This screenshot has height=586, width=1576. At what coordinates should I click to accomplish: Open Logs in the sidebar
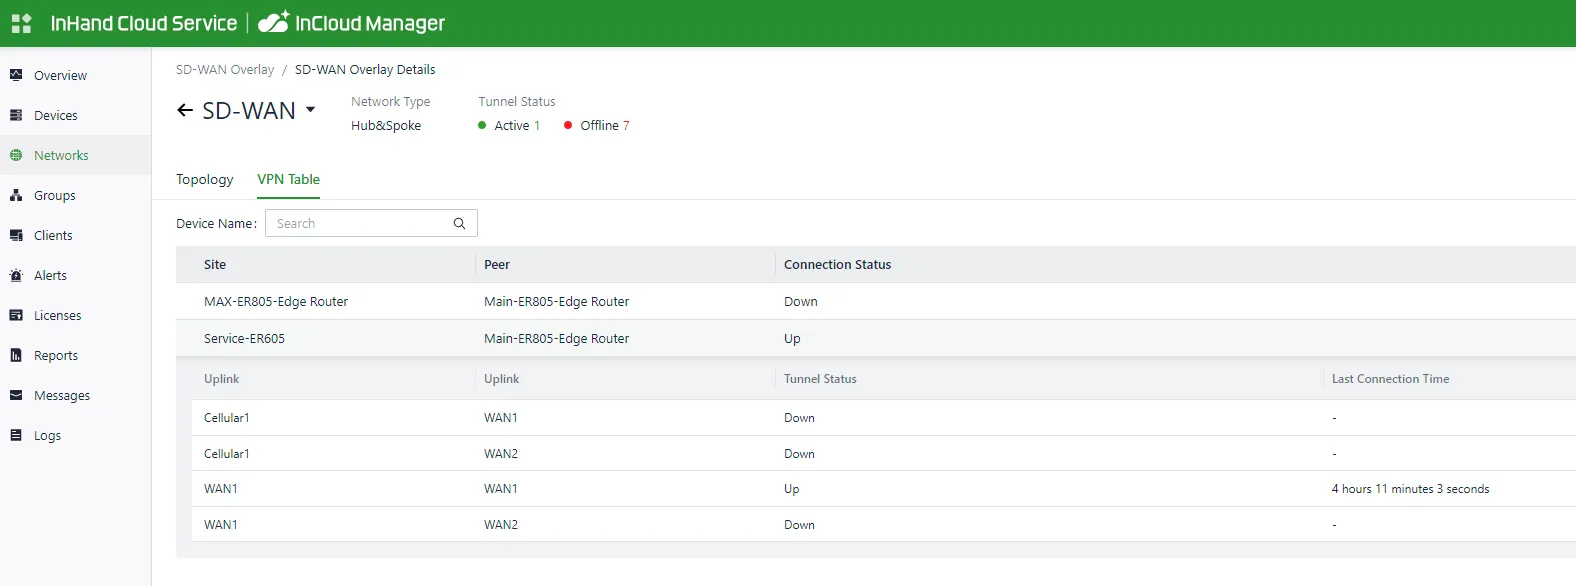point(75,435)
